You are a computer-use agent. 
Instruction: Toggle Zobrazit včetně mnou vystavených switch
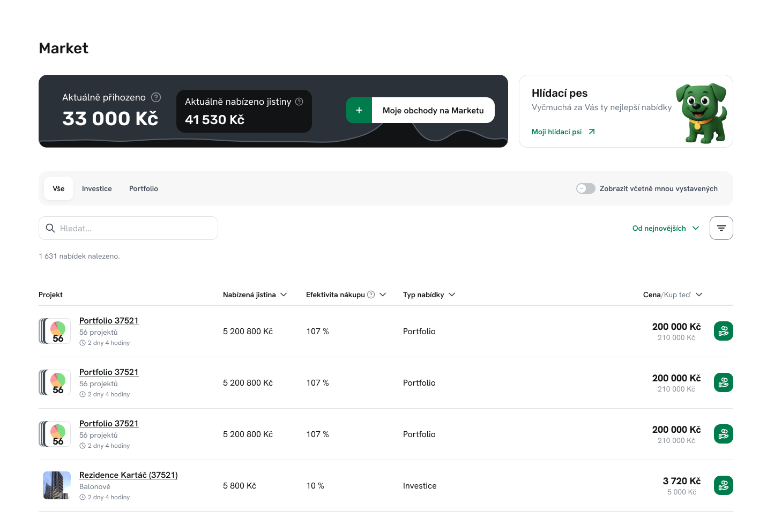(585, 188)
